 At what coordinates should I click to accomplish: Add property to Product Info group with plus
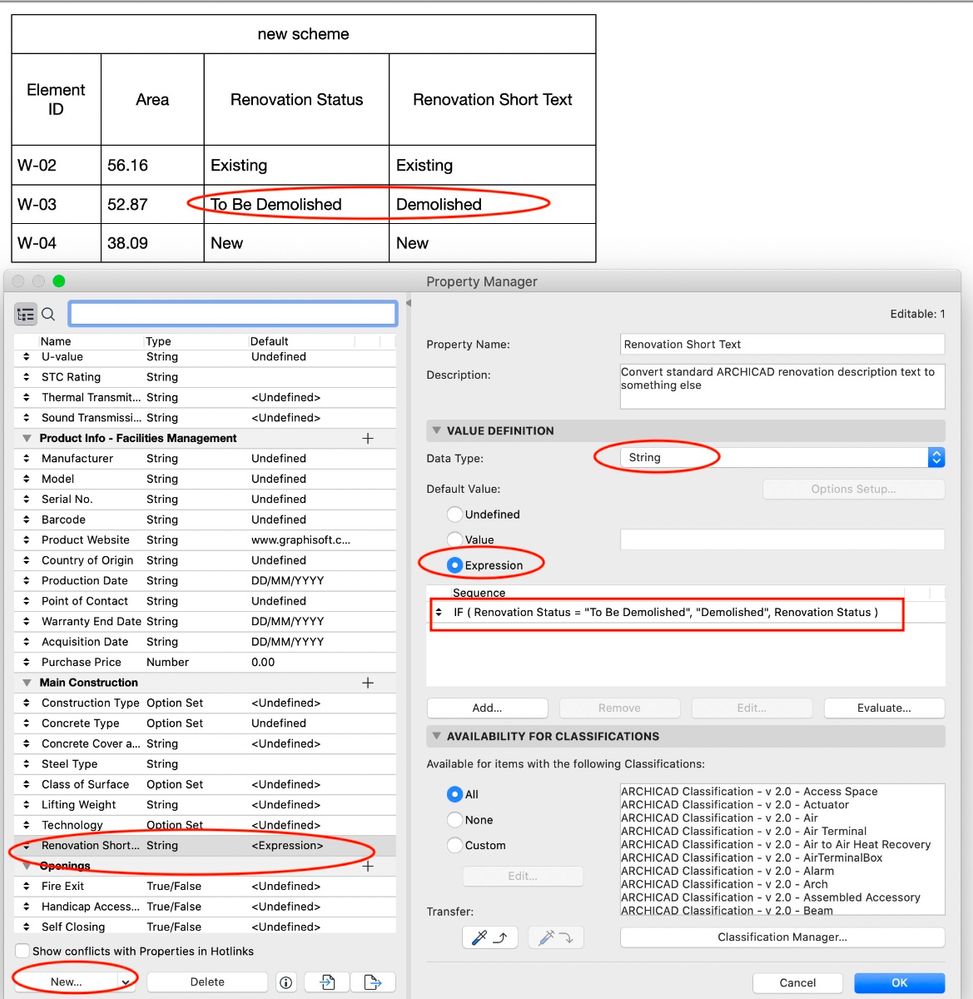tap(368, 438)
